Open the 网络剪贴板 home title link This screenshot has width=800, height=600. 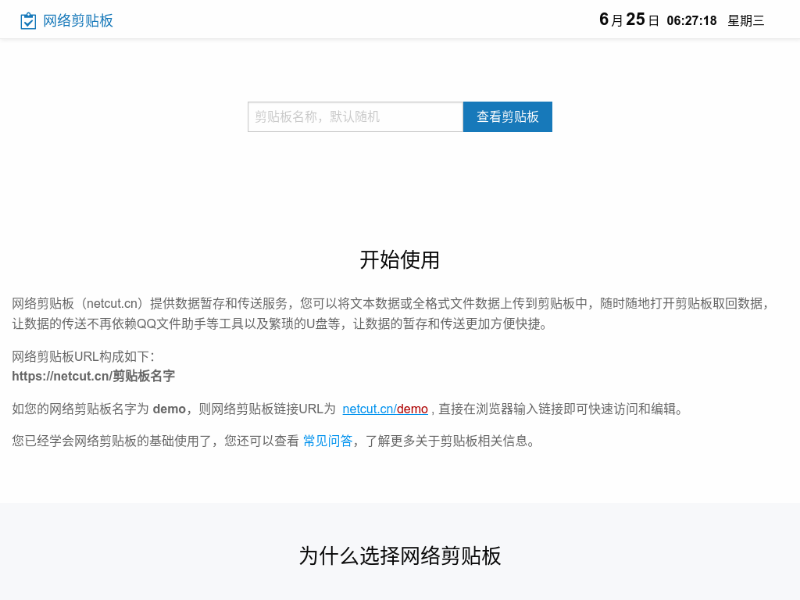coord(78,20)
